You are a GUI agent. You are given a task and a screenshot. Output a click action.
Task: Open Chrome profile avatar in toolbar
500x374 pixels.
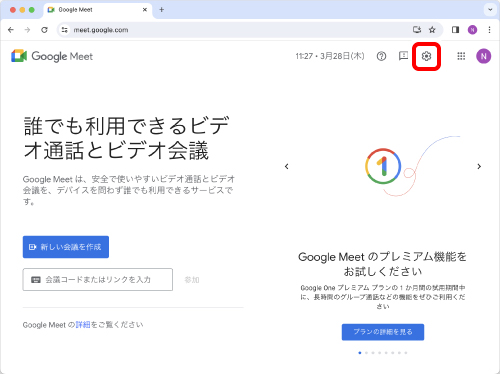(472, 30)
